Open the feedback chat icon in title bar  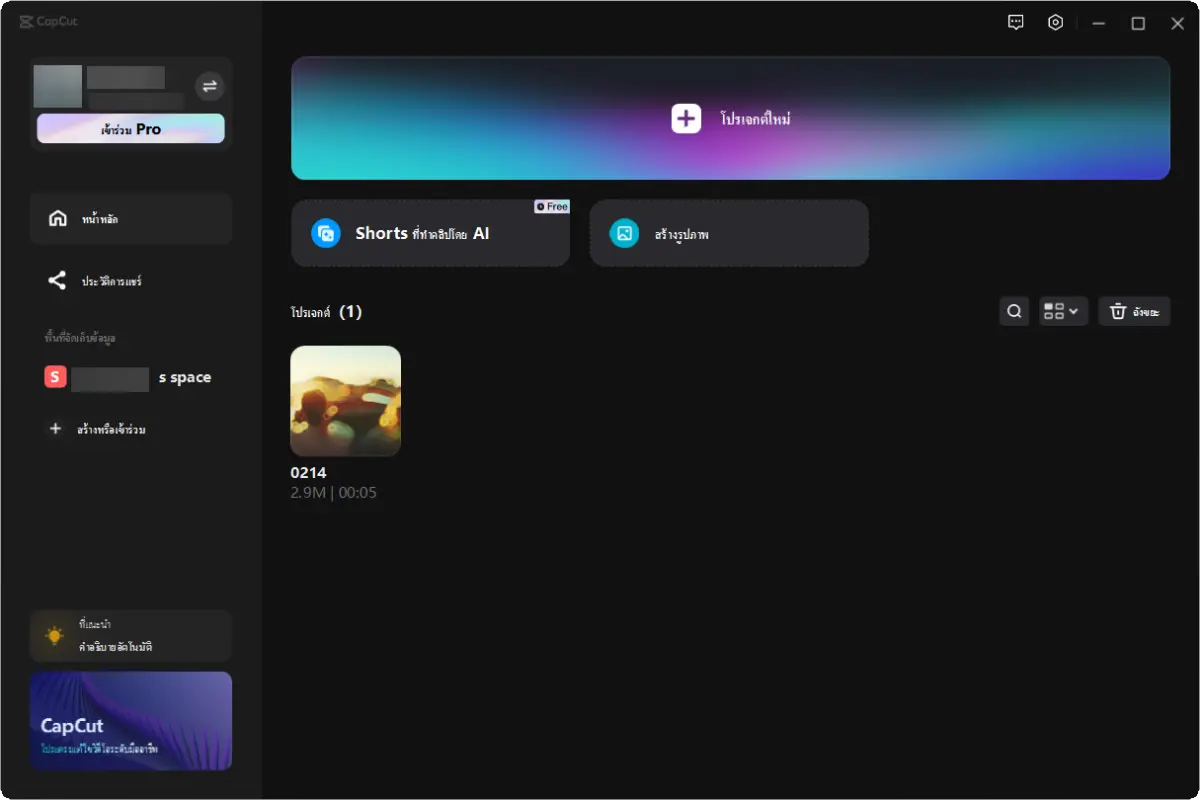[1016, 22]
